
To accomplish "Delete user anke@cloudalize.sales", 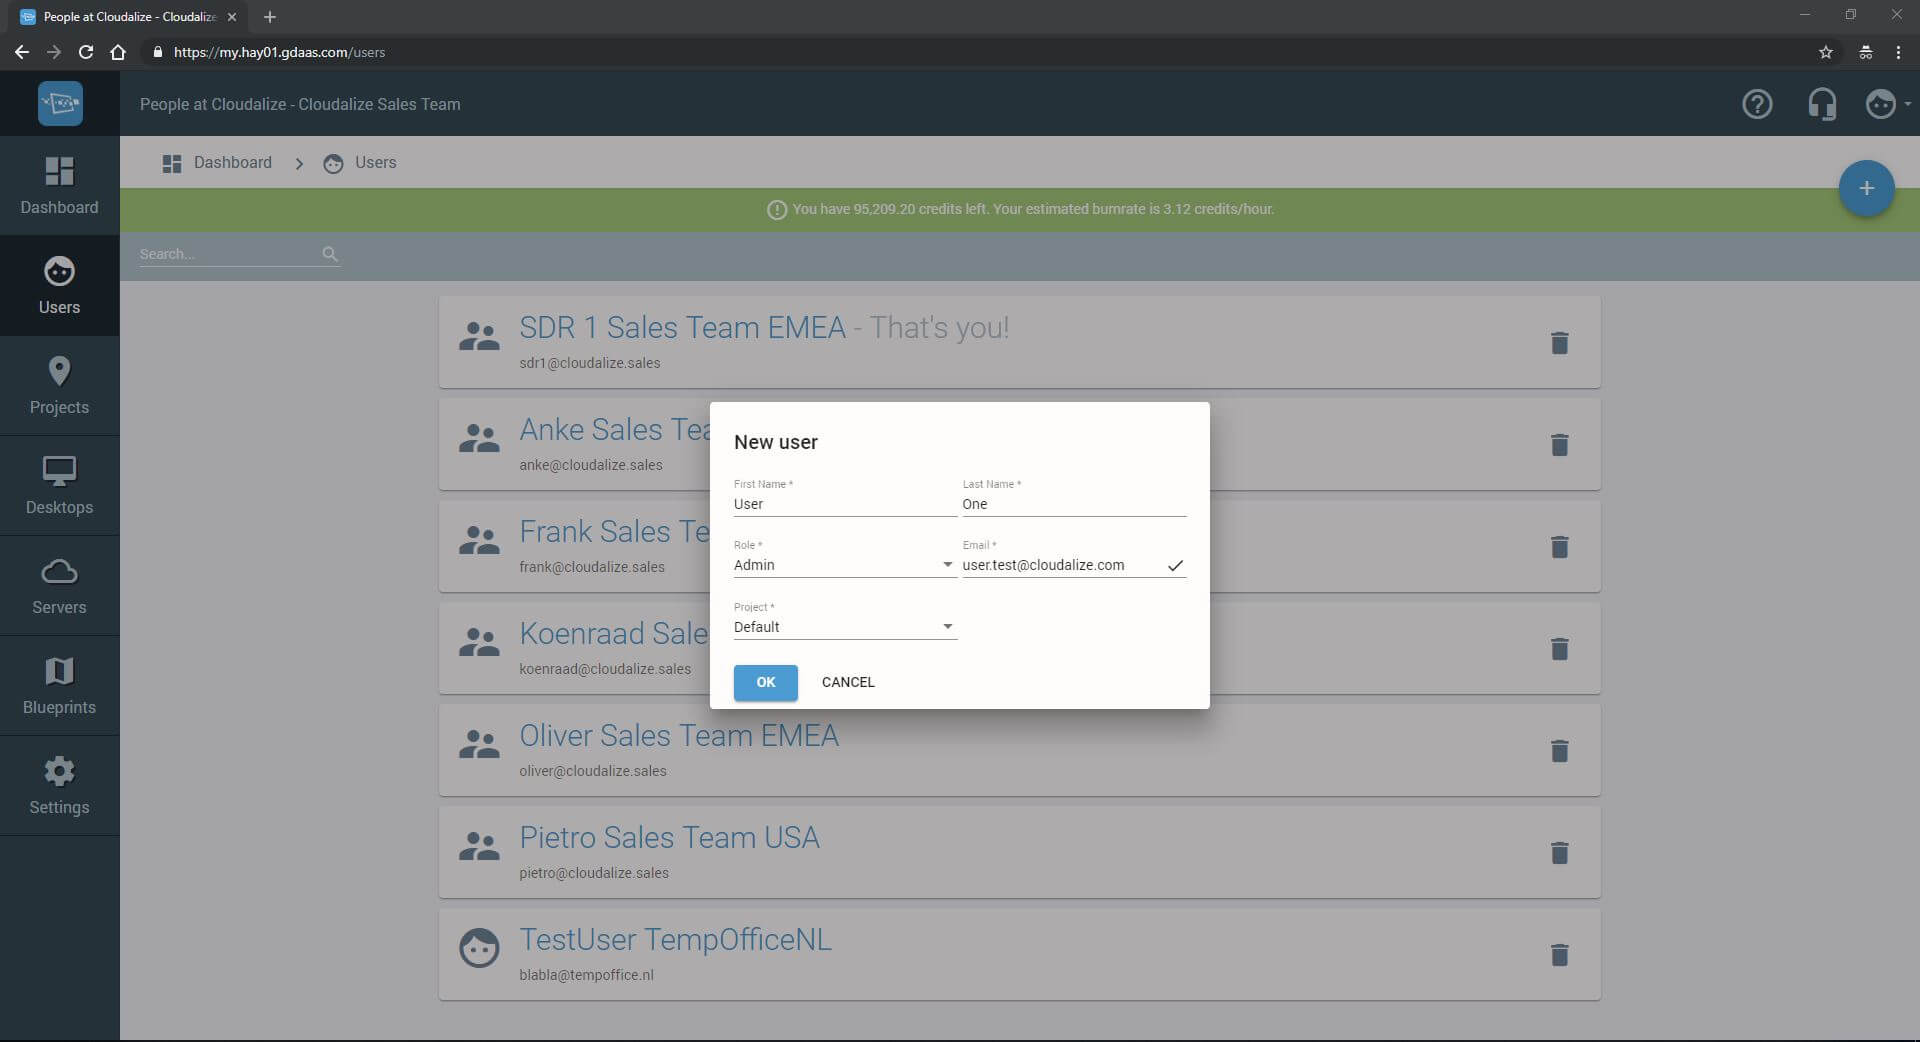I will (x=1559, y=445).
